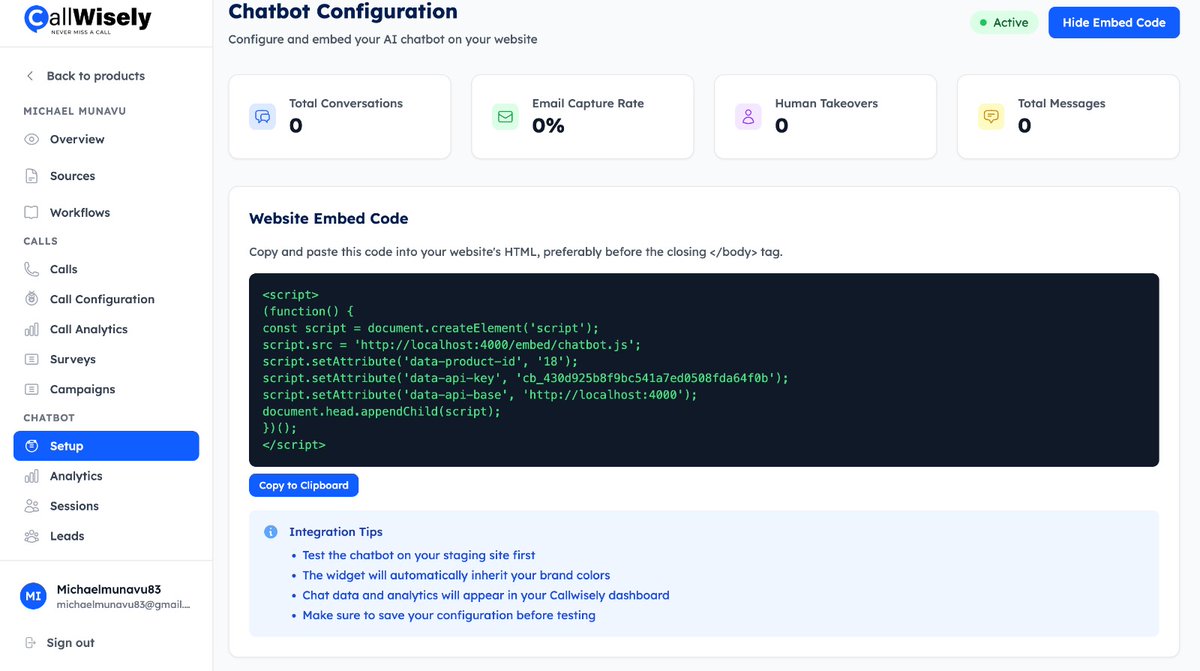Click the chatbot Analytics chart icon
This screenshot has height=671, width=1200.
(31, 476)
